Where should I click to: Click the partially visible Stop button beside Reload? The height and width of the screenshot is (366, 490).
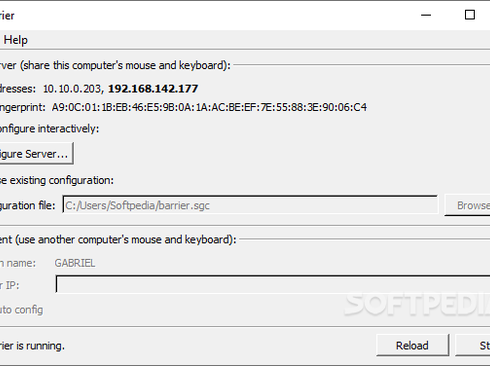click(x=473, y=346)
